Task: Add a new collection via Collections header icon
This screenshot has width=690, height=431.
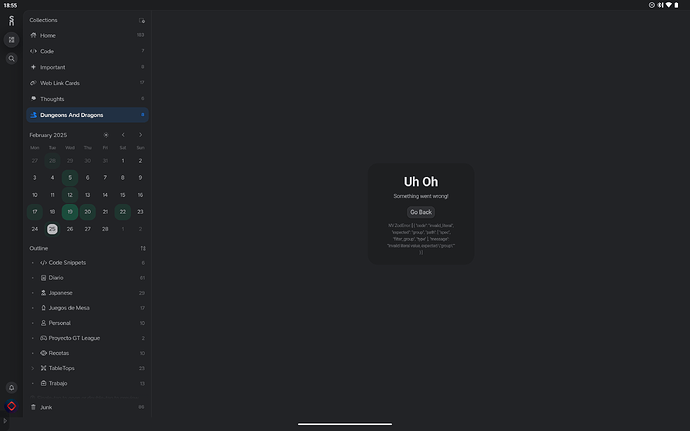Action: pyautogui.click(x=142, y=20)
